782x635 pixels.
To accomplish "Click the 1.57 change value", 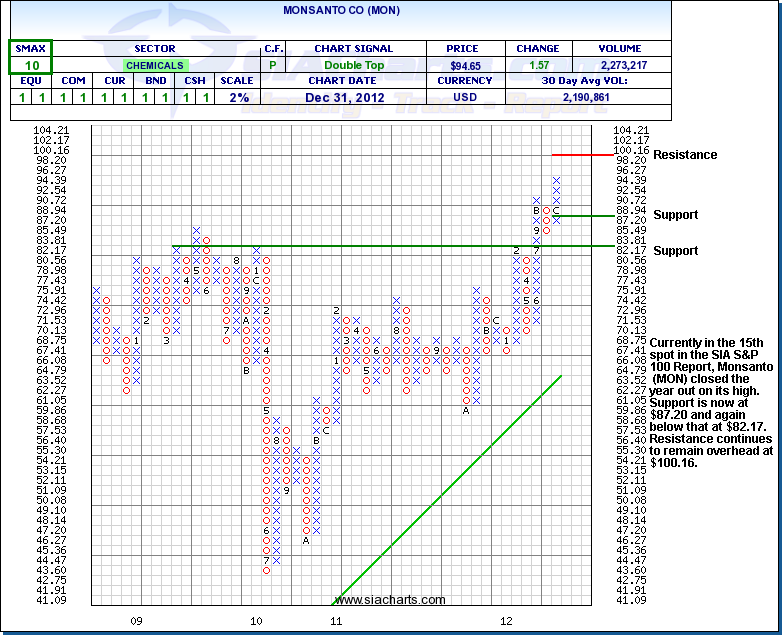I will coord(537,65).
